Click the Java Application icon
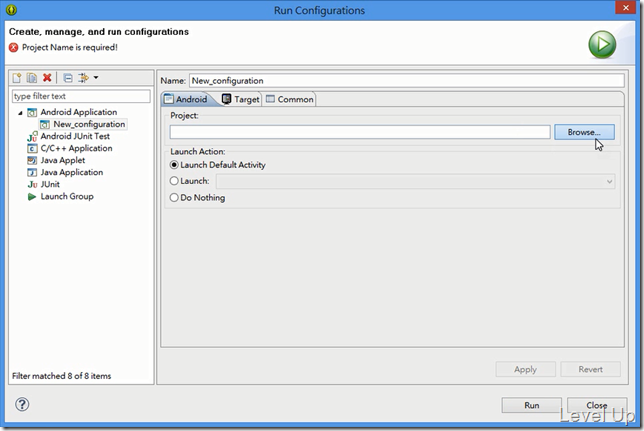 (x=32, y=172)
